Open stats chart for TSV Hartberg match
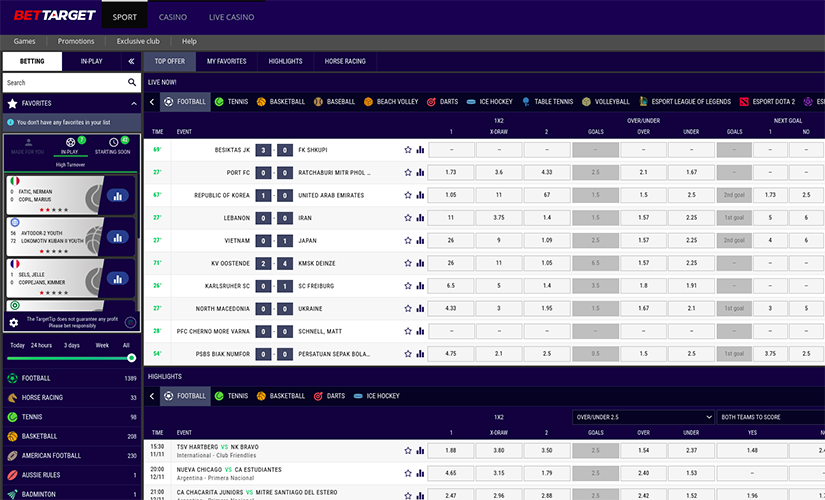 420,451
